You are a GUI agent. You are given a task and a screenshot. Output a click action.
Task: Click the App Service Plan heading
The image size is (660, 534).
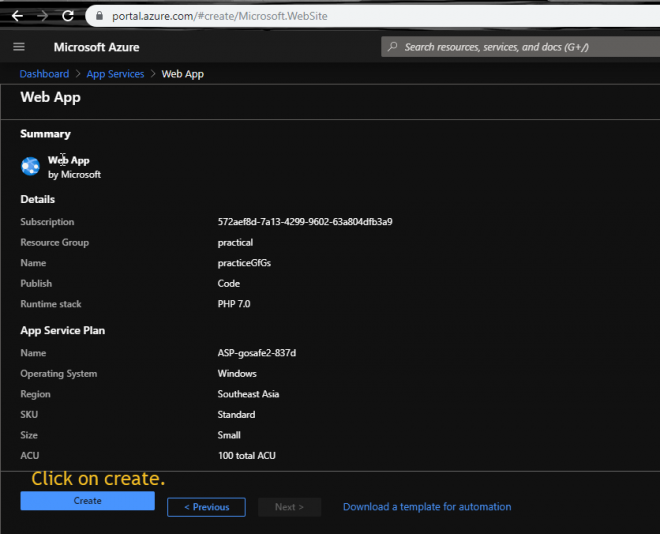click(63, 331)
